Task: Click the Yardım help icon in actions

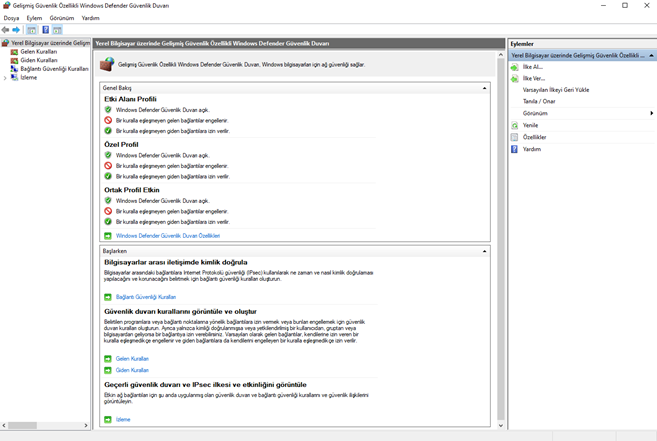Action: click(515, 149)
